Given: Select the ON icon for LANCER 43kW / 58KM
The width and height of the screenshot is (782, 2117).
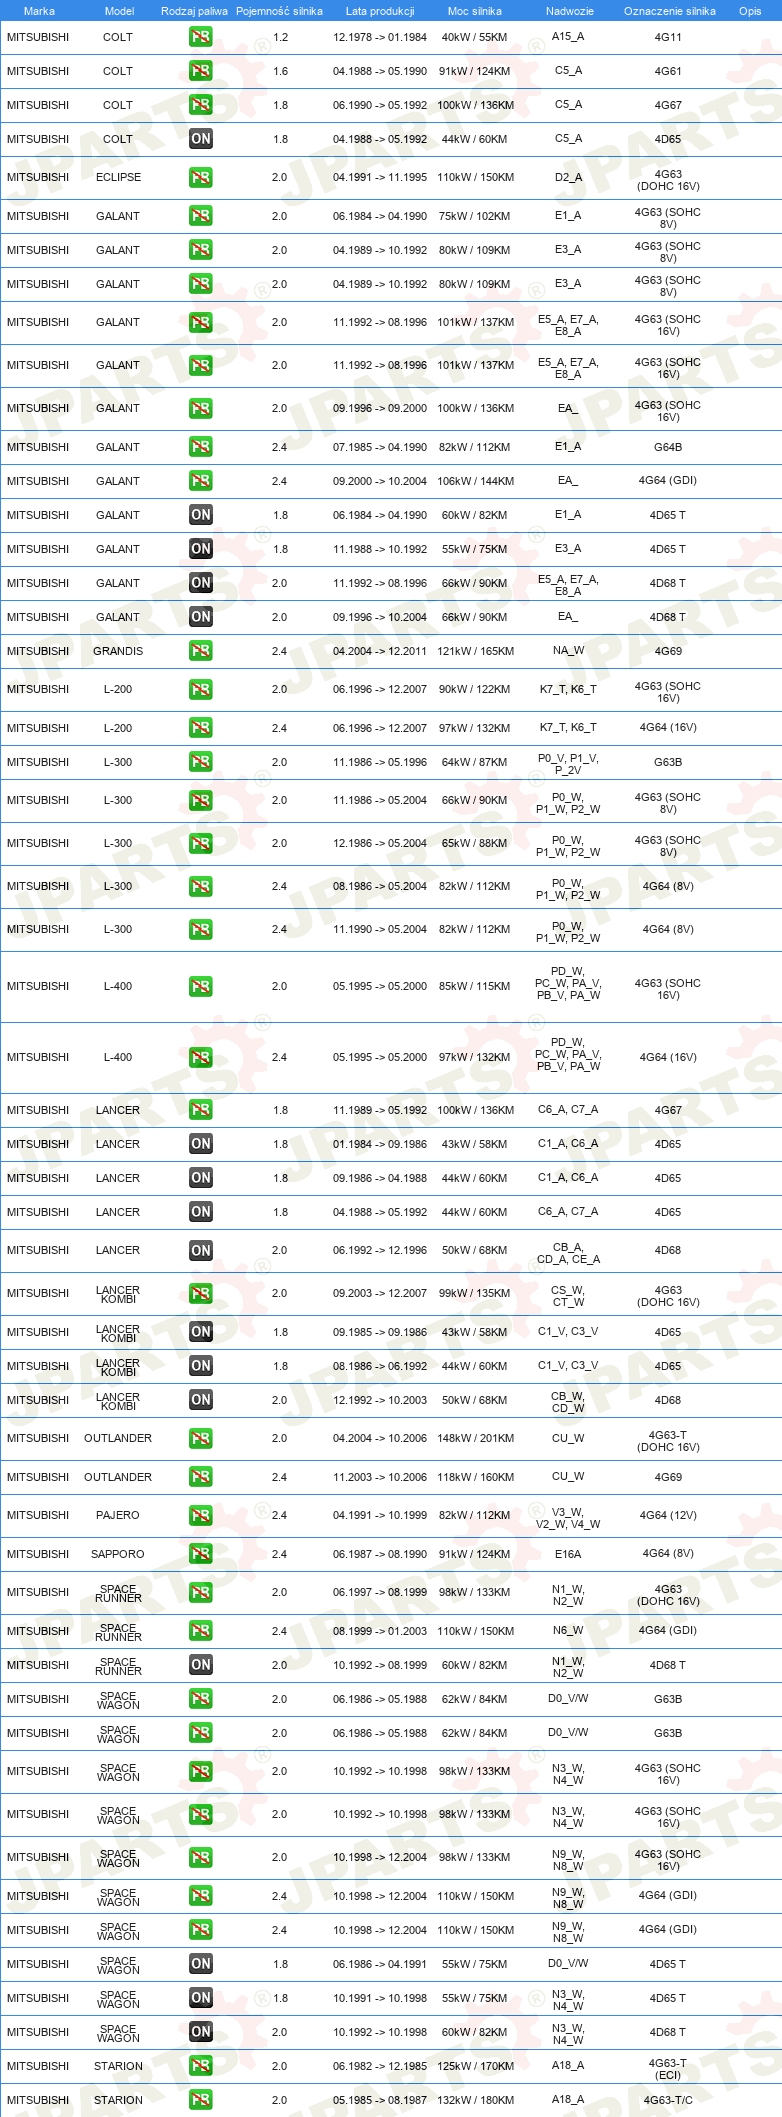Looking at the screenshot, I should tap(201, 1144).
